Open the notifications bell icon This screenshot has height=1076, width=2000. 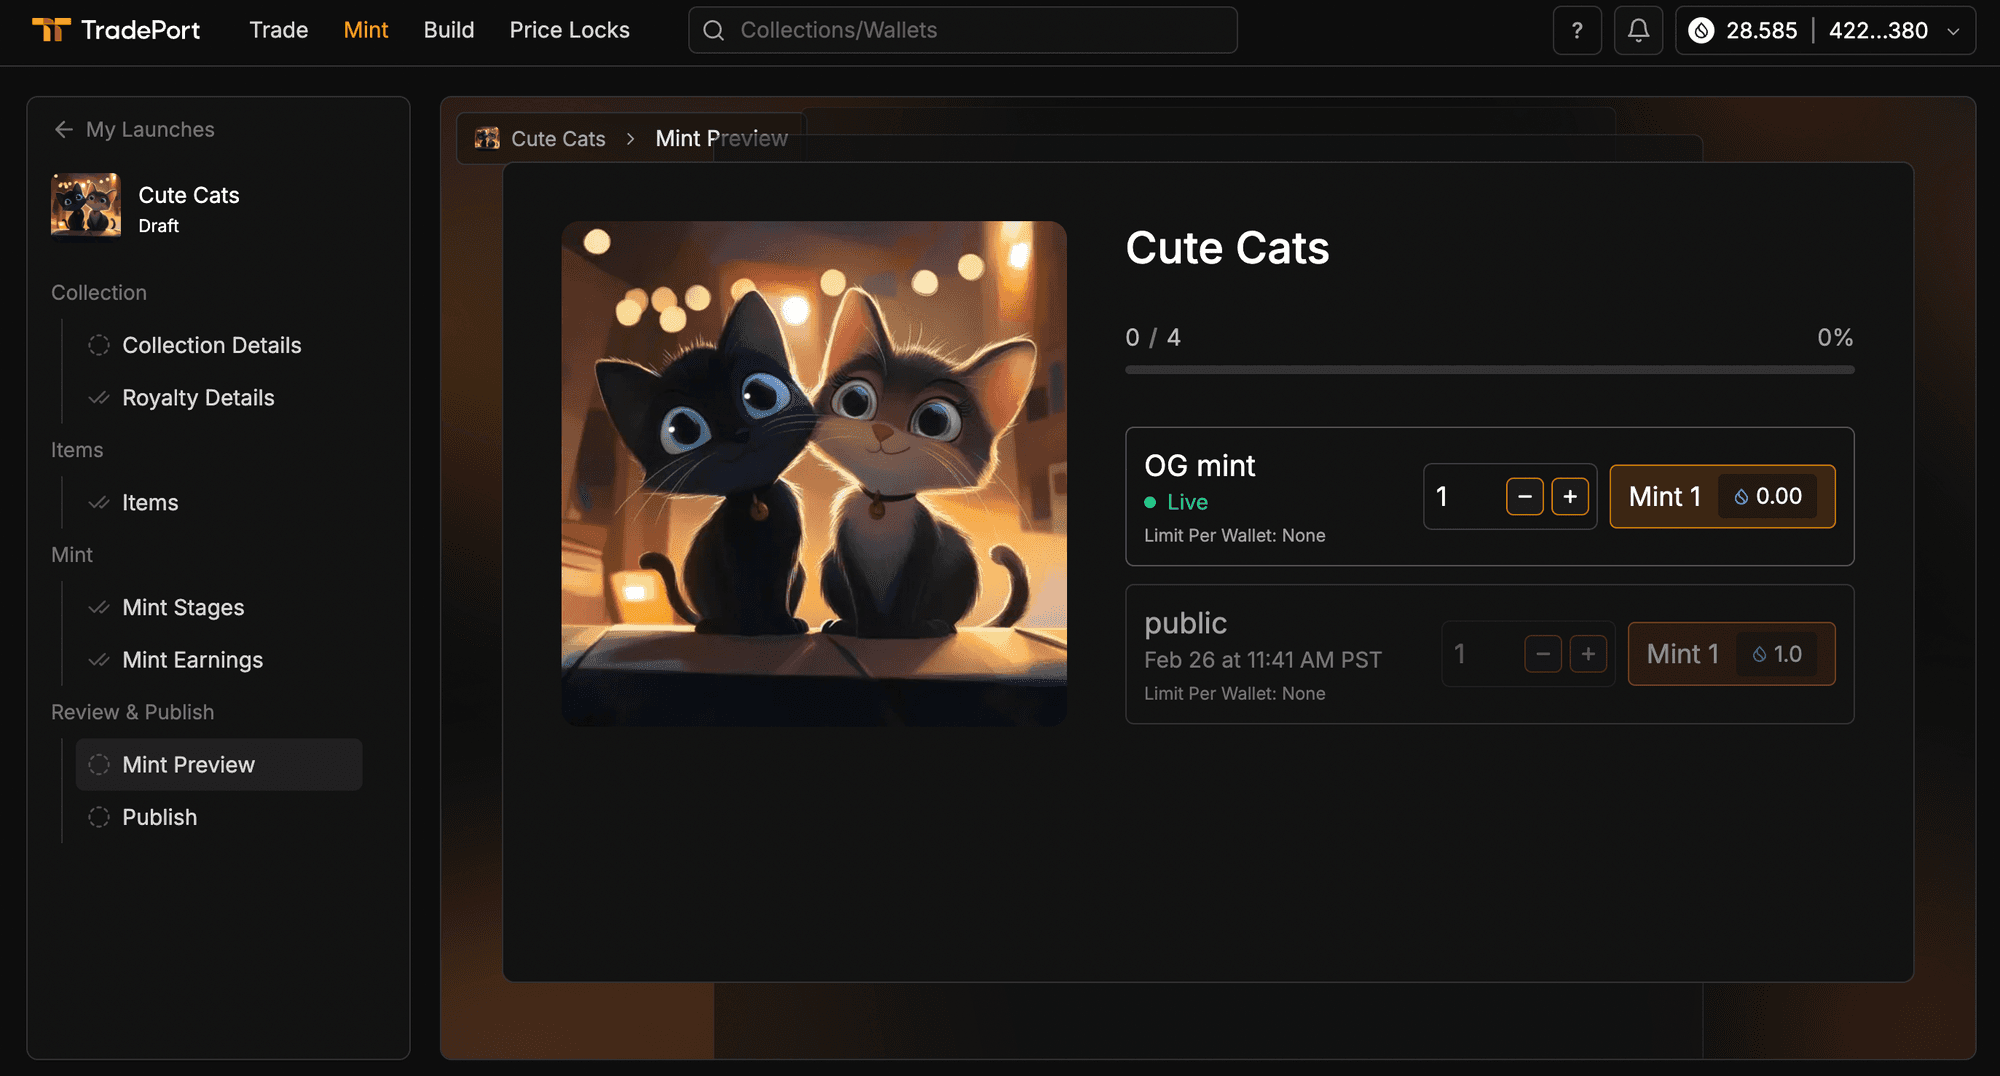tap(1638, 30)
